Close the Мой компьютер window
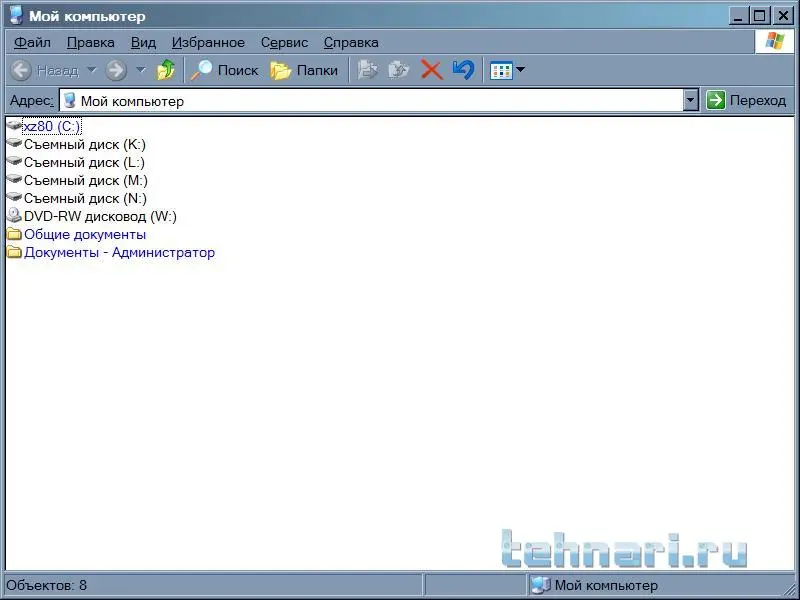The height and width of the screenshot is (600, 800). pos(783,15)
